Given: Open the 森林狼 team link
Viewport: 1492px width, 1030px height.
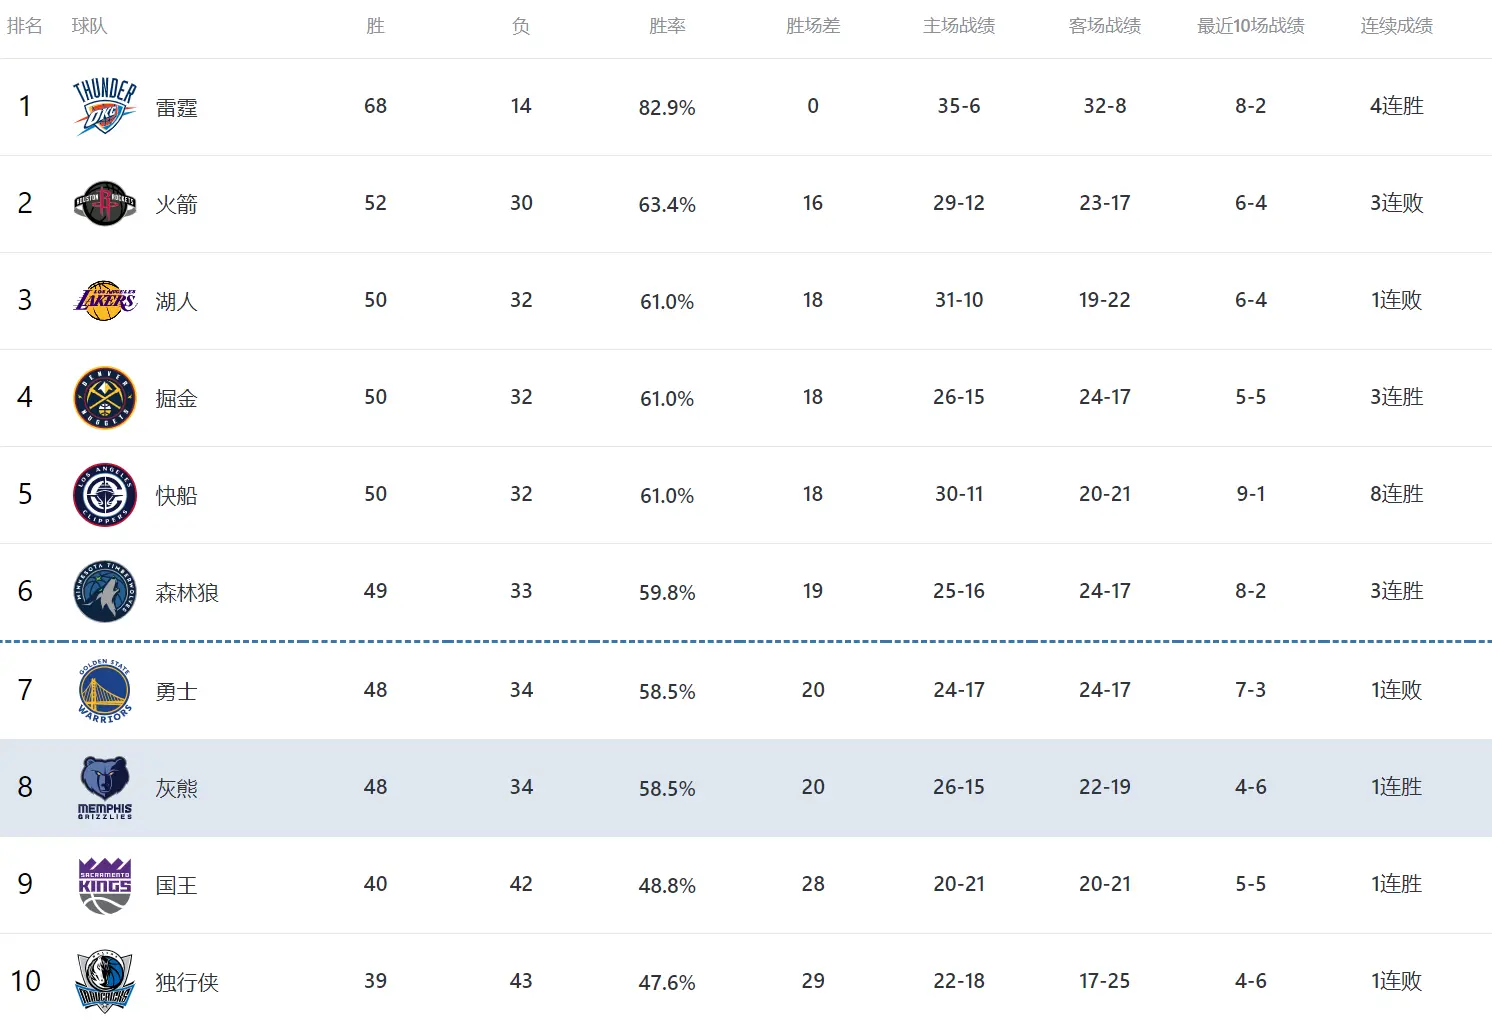Looking at the screenshot, I should pos(187,593).
